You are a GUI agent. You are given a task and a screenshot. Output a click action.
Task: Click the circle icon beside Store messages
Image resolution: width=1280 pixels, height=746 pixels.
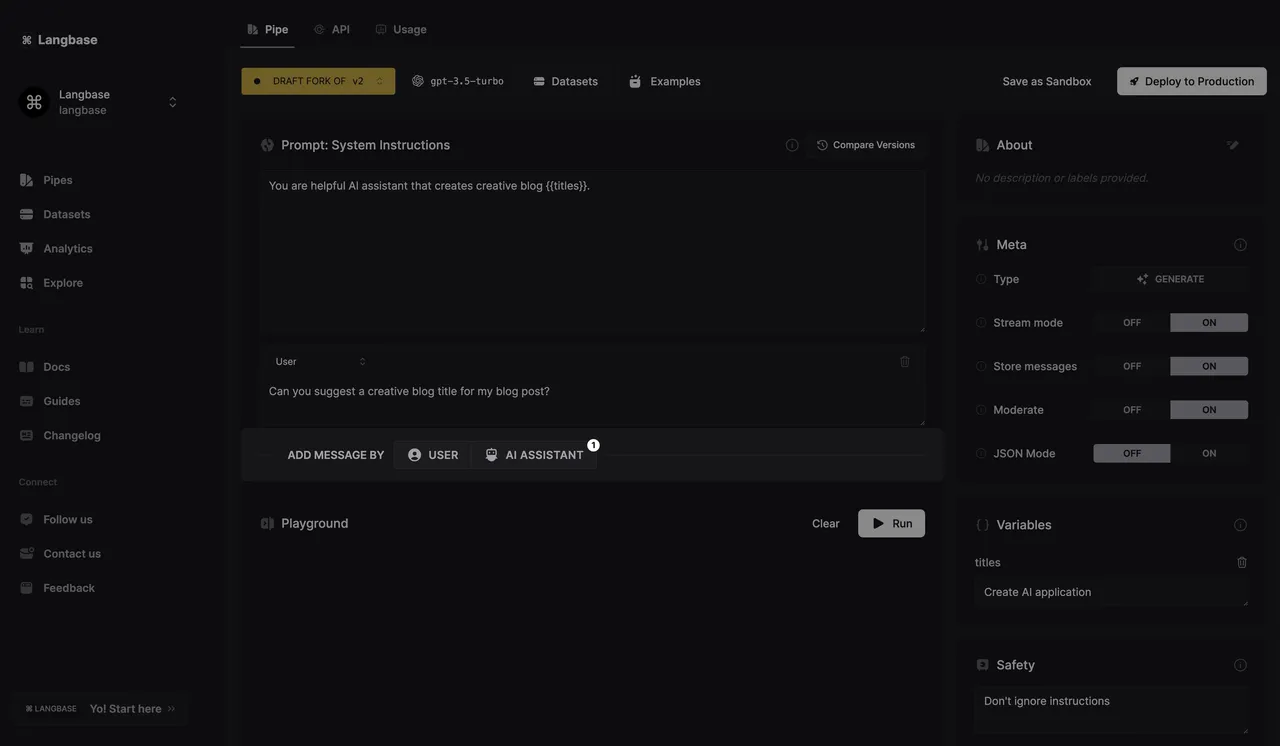(x=981, y=366)
